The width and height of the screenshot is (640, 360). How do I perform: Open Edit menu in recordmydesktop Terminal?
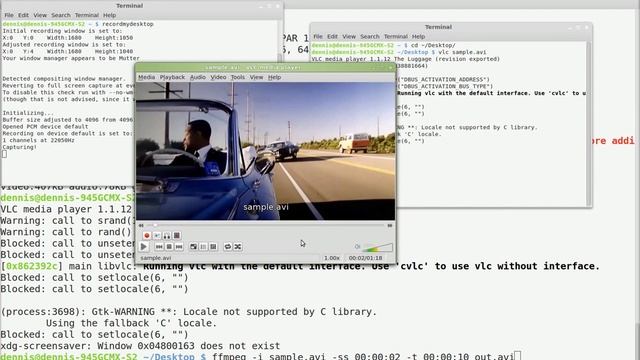pos(23,15)
